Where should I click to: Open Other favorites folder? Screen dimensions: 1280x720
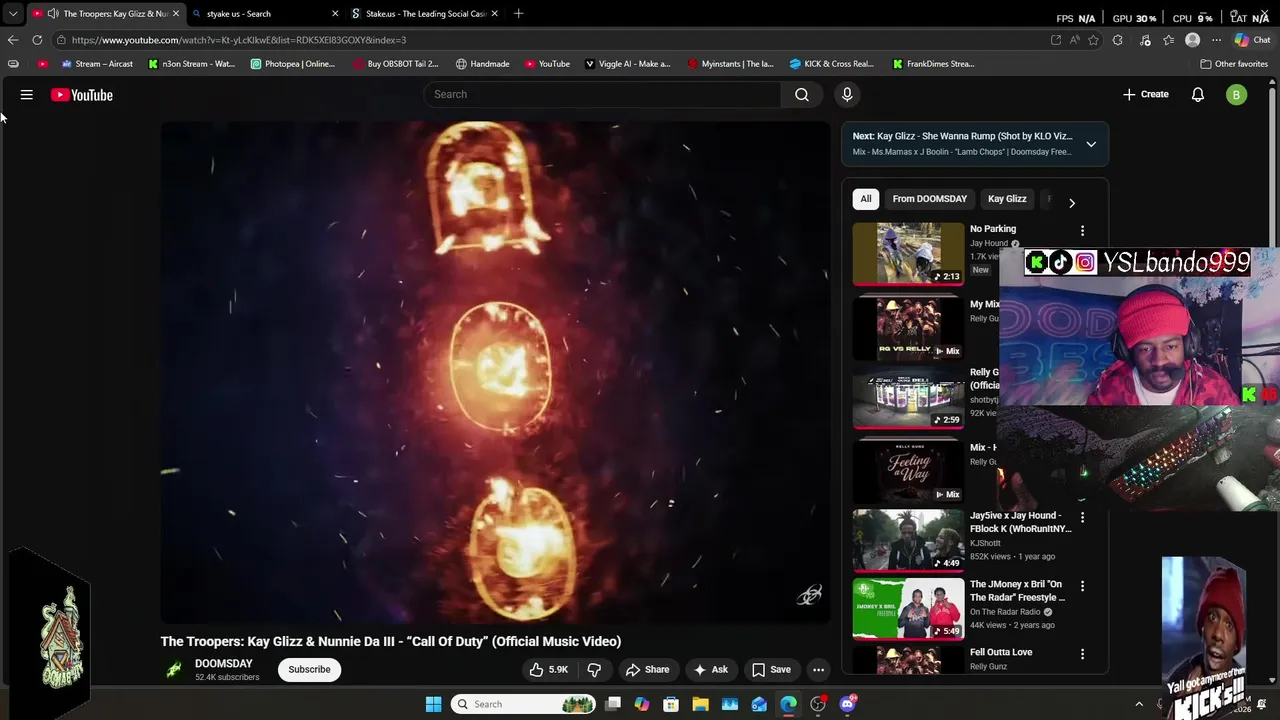click(x=1234, y=64)
